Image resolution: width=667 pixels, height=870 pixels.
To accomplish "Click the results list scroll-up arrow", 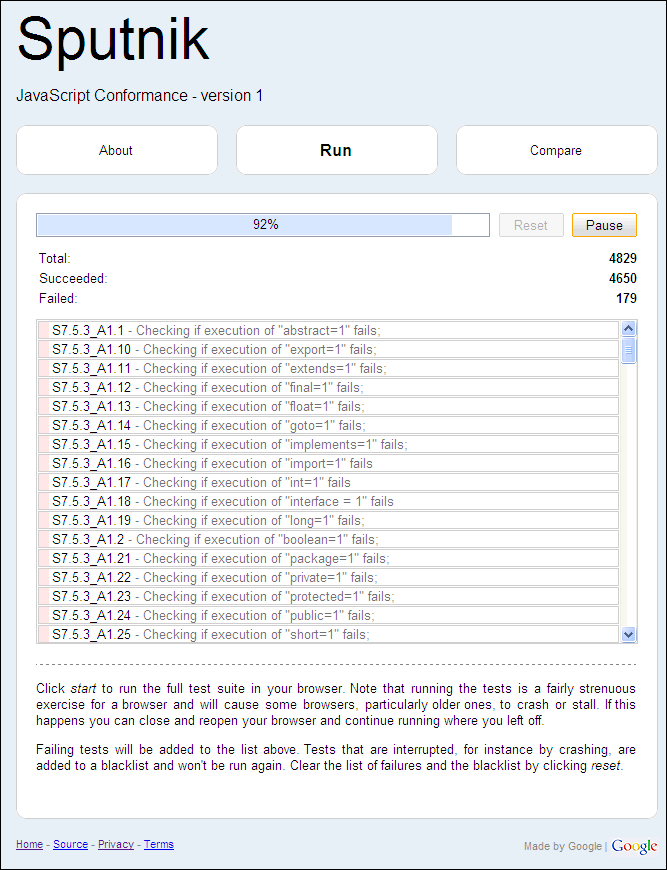I will pyautogui.click(x=628, y=328).
